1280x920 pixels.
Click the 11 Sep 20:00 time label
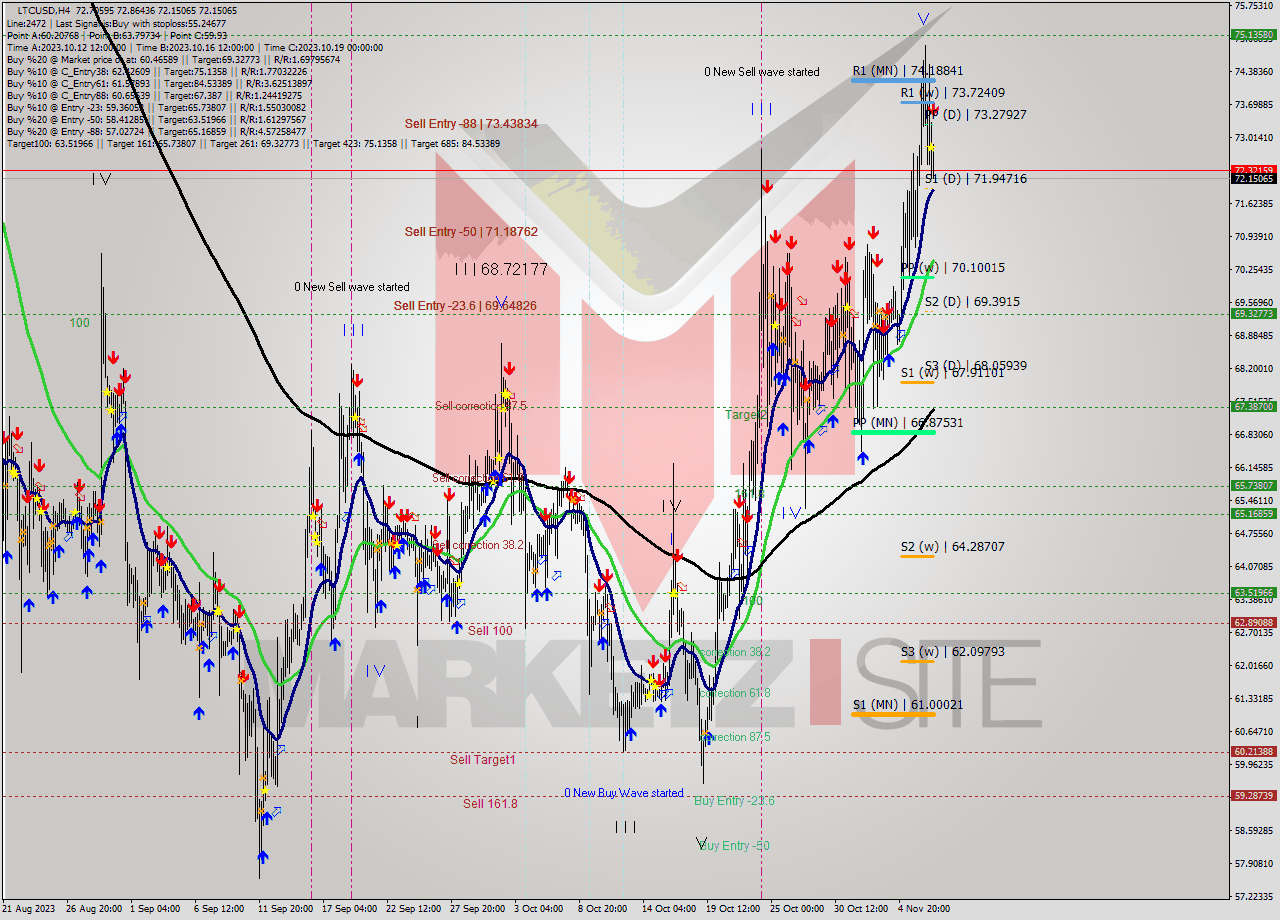(x=285, y=909)
